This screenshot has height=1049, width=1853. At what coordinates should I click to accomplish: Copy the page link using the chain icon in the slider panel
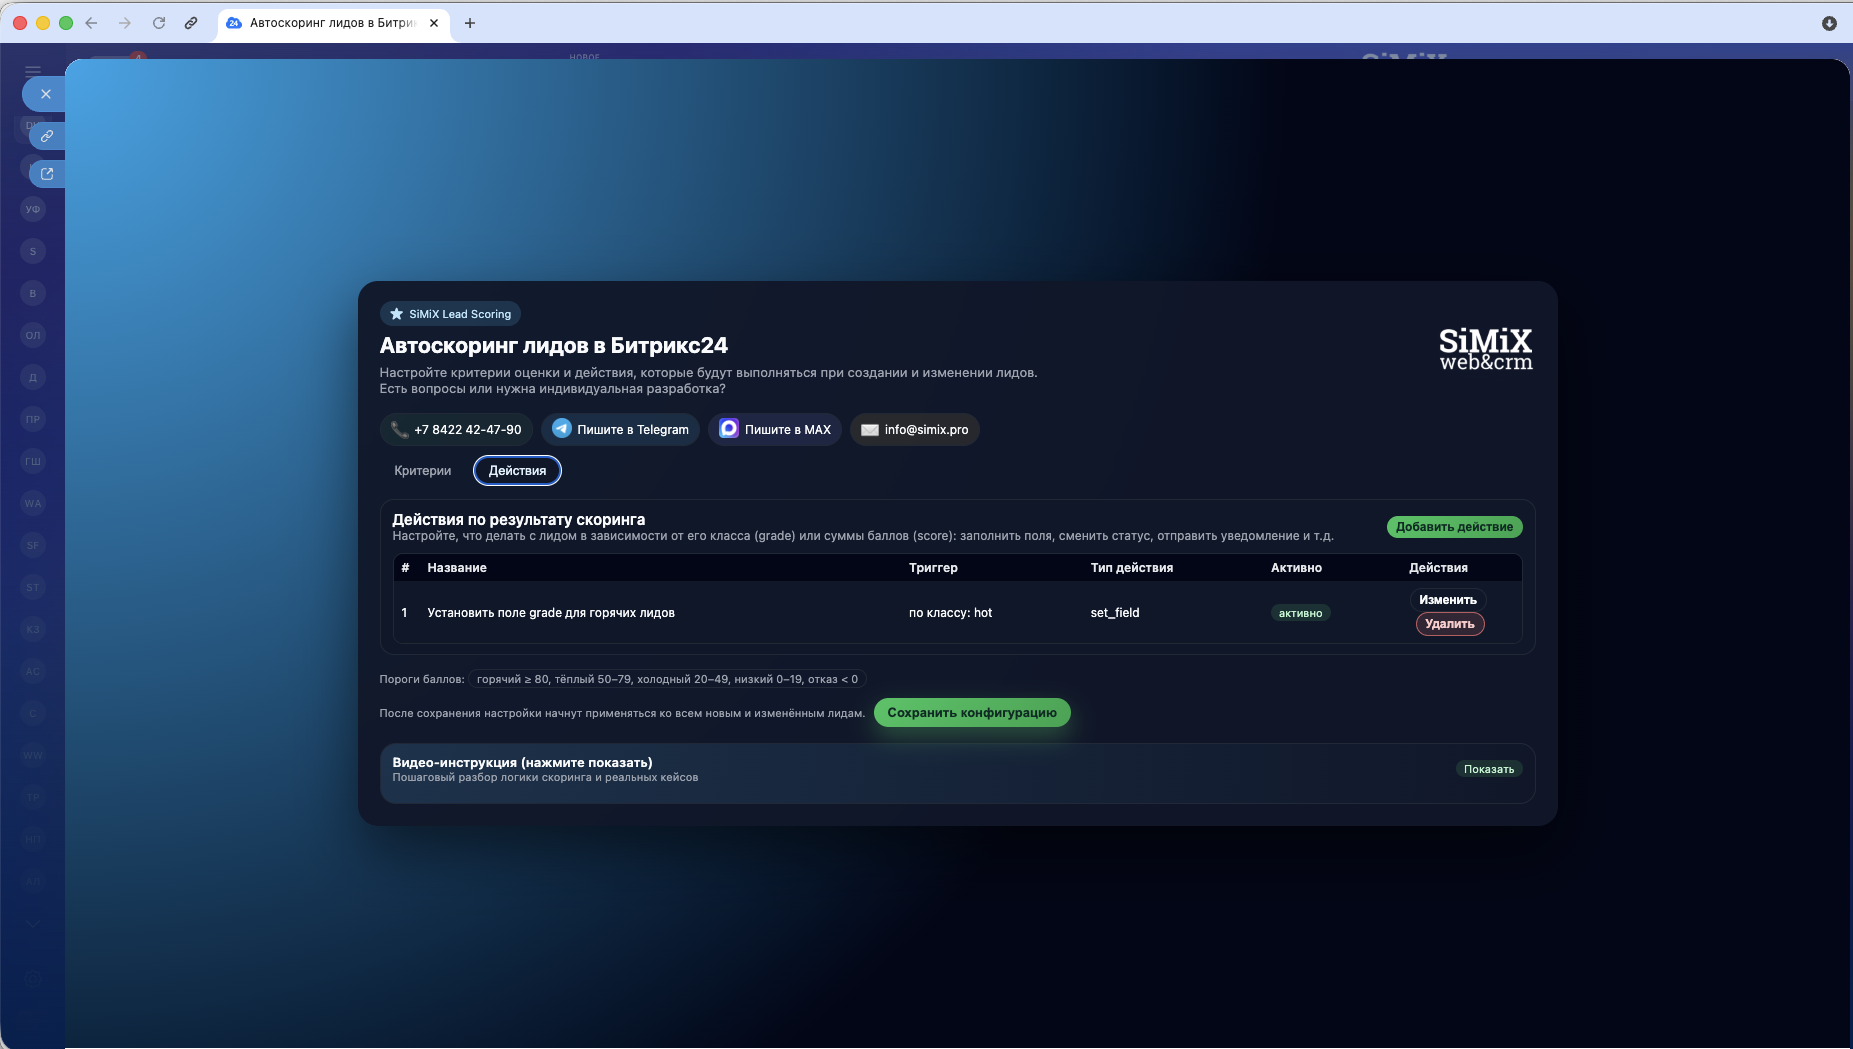point(47,136)
